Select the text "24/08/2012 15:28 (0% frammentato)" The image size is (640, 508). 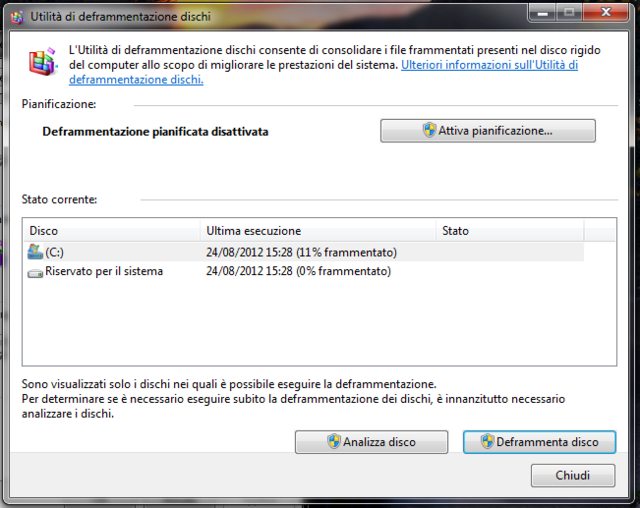point(298,271)
